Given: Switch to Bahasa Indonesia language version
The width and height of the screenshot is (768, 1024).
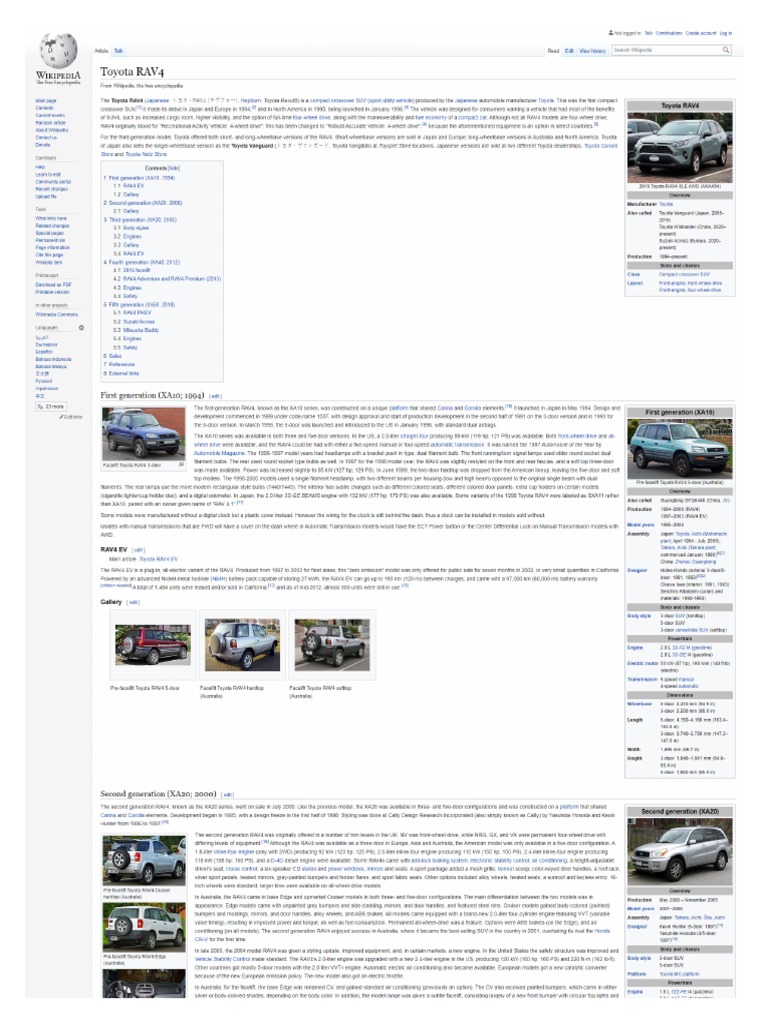Looking at the screenshot, I should click(54, 359).
